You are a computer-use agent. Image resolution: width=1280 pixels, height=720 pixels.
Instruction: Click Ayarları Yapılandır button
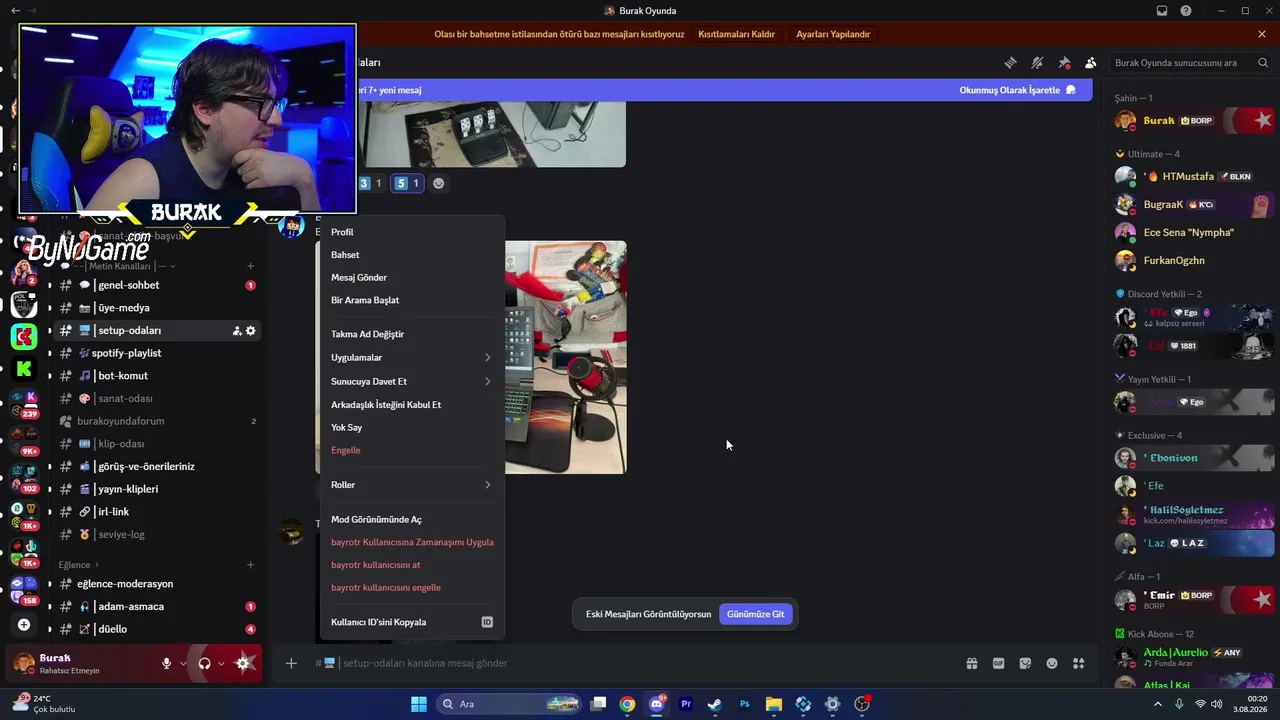click(833, 34)
